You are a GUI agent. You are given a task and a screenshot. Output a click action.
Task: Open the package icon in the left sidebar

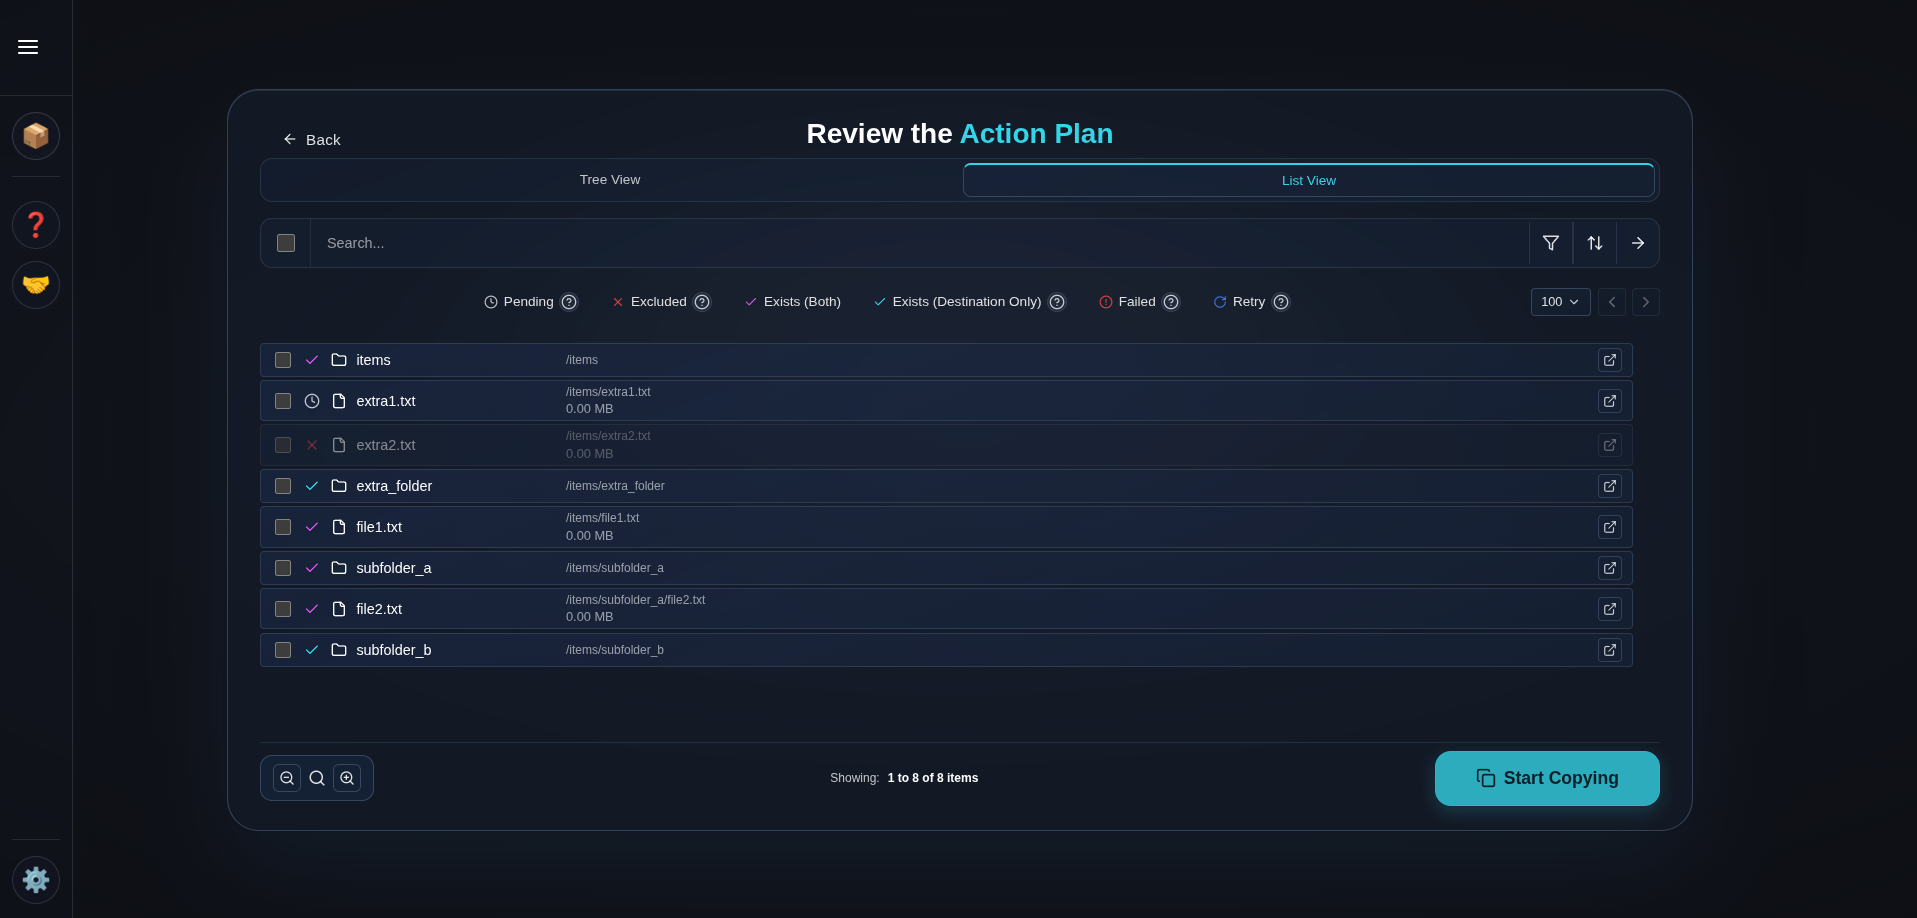pos(36,136)
